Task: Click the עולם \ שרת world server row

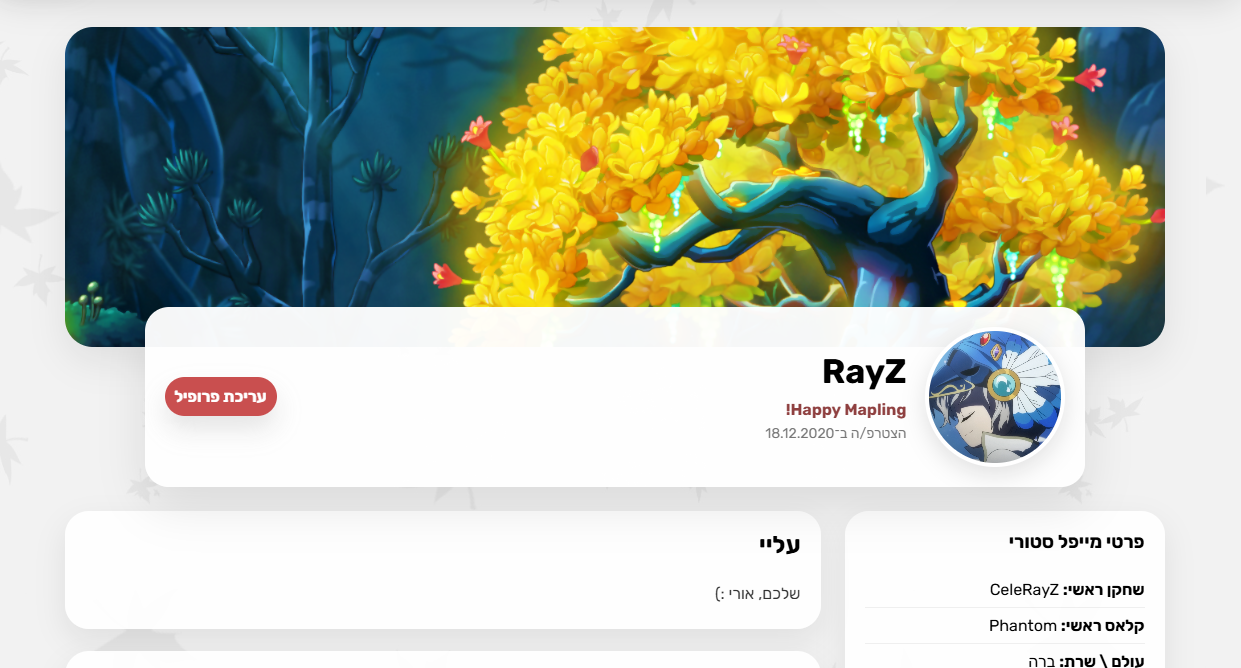Action: point(1005,659)
